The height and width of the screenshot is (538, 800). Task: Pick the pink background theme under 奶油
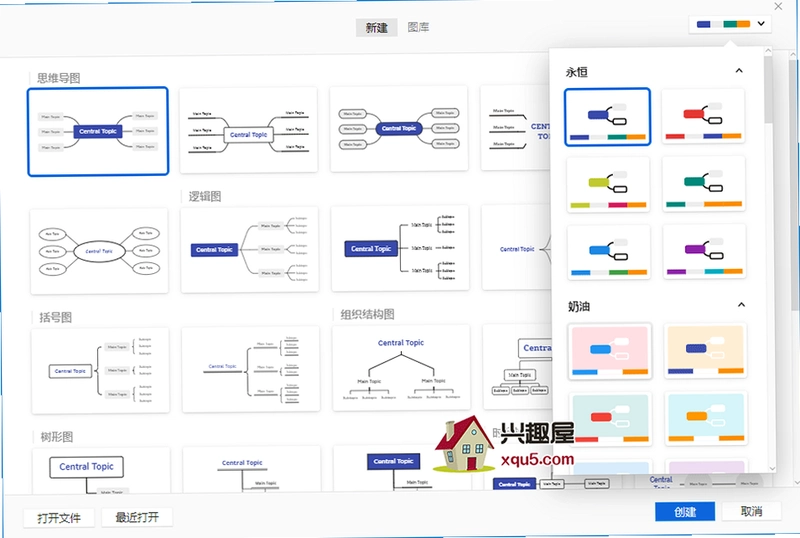point(610,351)
